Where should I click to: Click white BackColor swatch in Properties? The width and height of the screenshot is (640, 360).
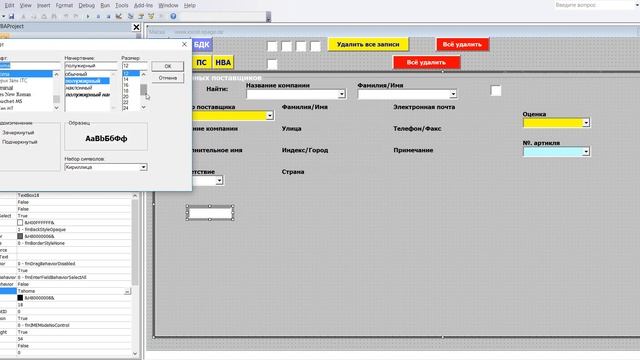coord(20,223)
